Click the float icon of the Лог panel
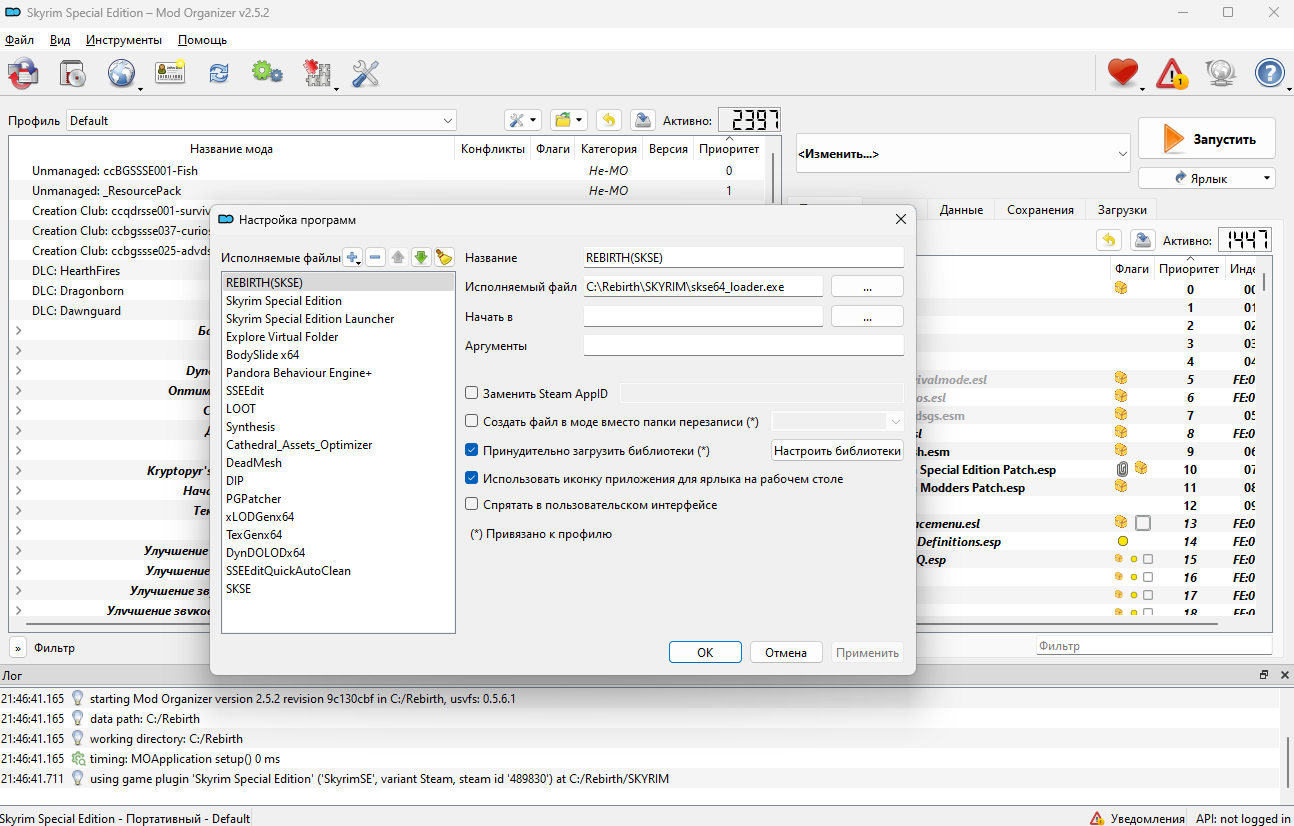 point(1264,675)
